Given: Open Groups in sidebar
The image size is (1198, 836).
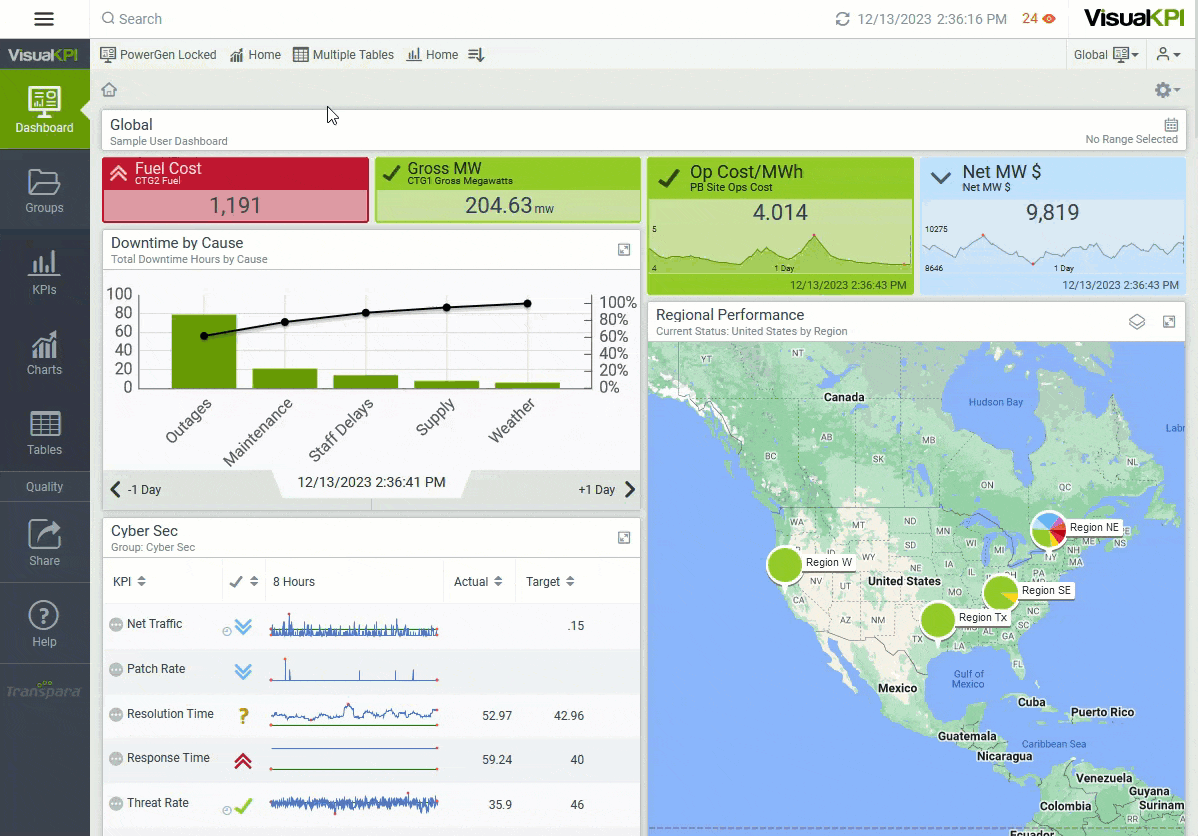Looking at the screenshot, I should pos(44,191).
